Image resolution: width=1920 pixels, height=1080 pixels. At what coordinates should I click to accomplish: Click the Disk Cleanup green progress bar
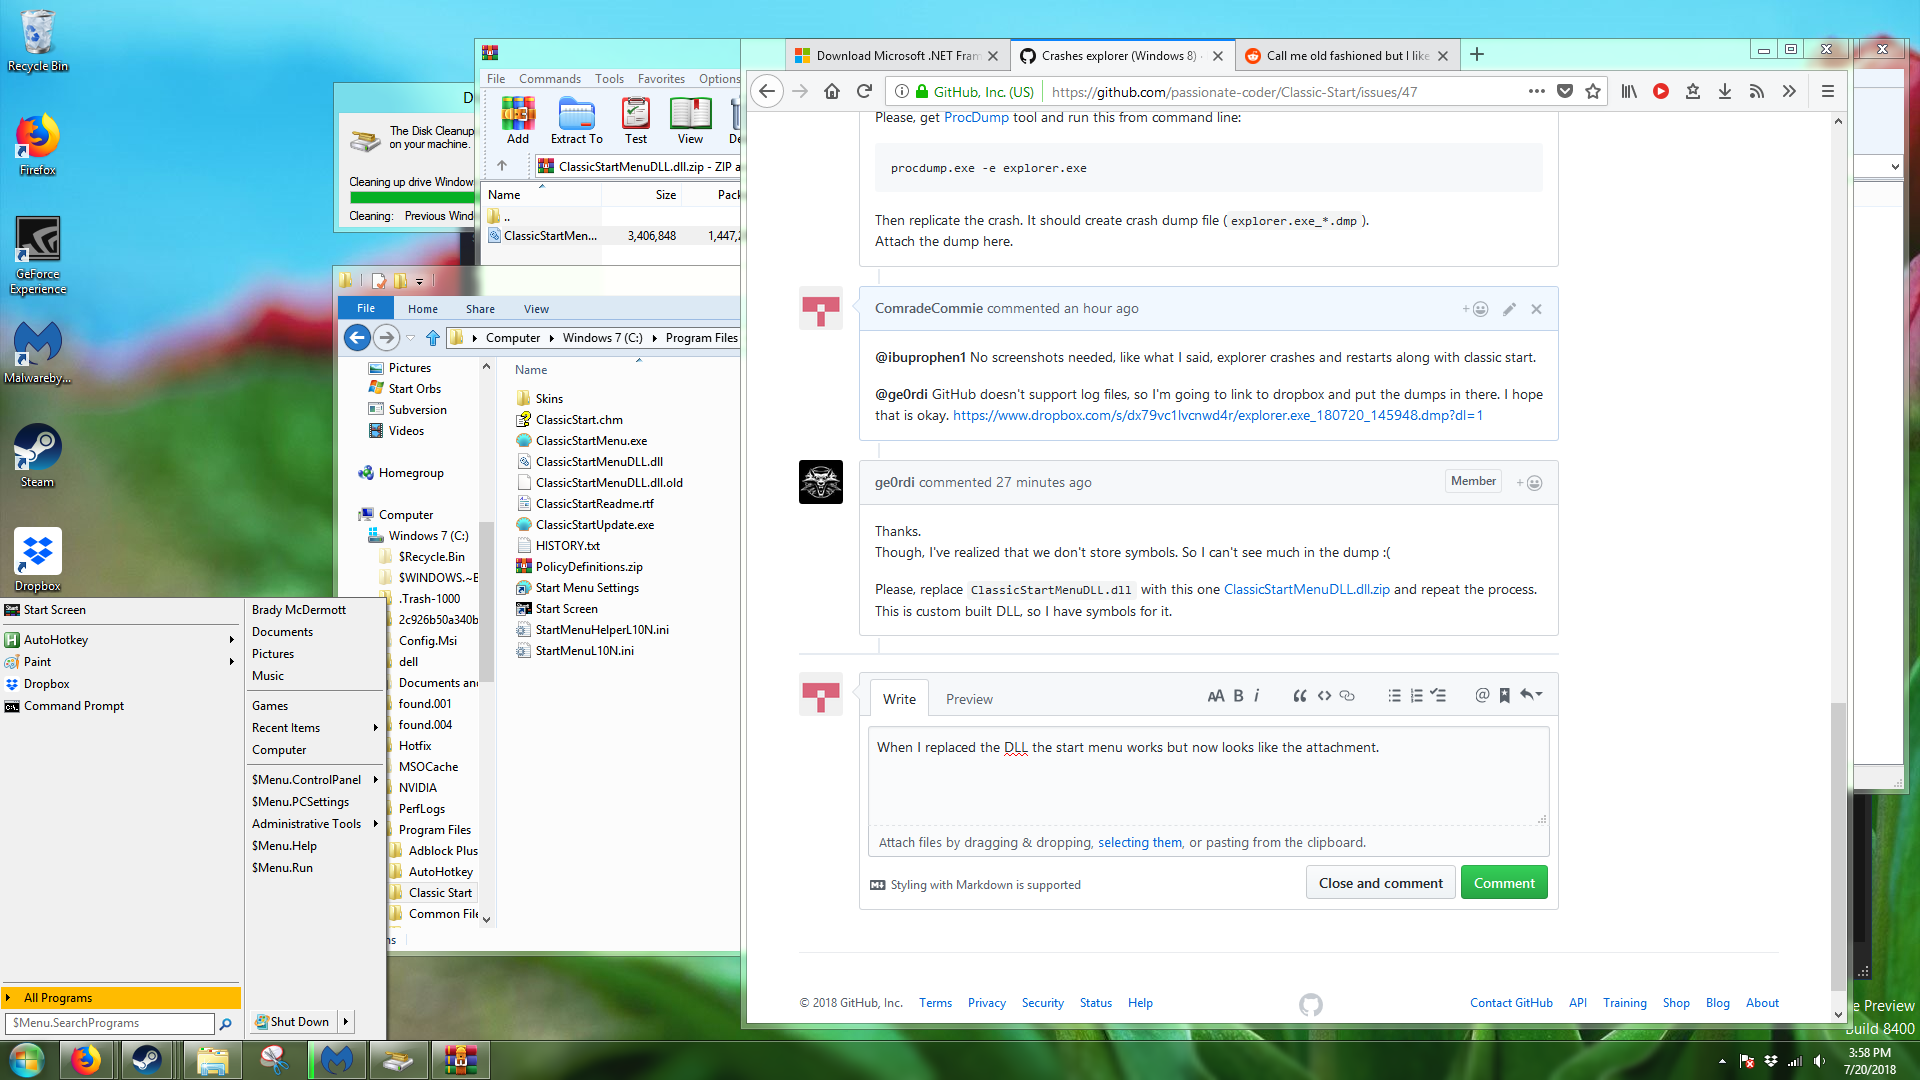(411, 198)
